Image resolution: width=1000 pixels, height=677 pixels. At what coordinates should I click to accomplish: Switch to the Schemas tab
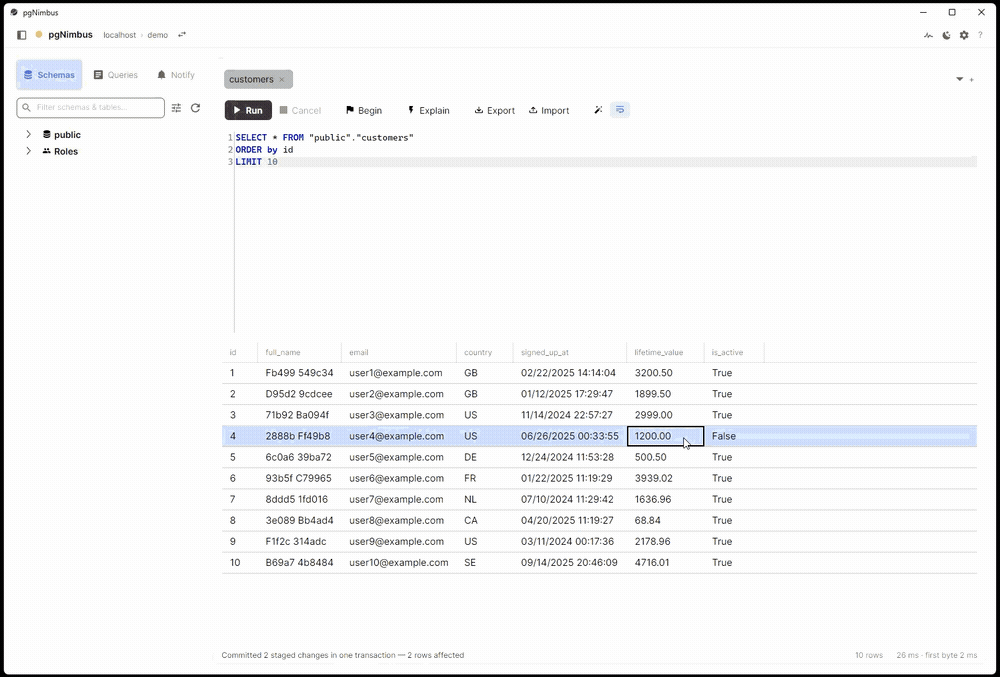point(49,75)
